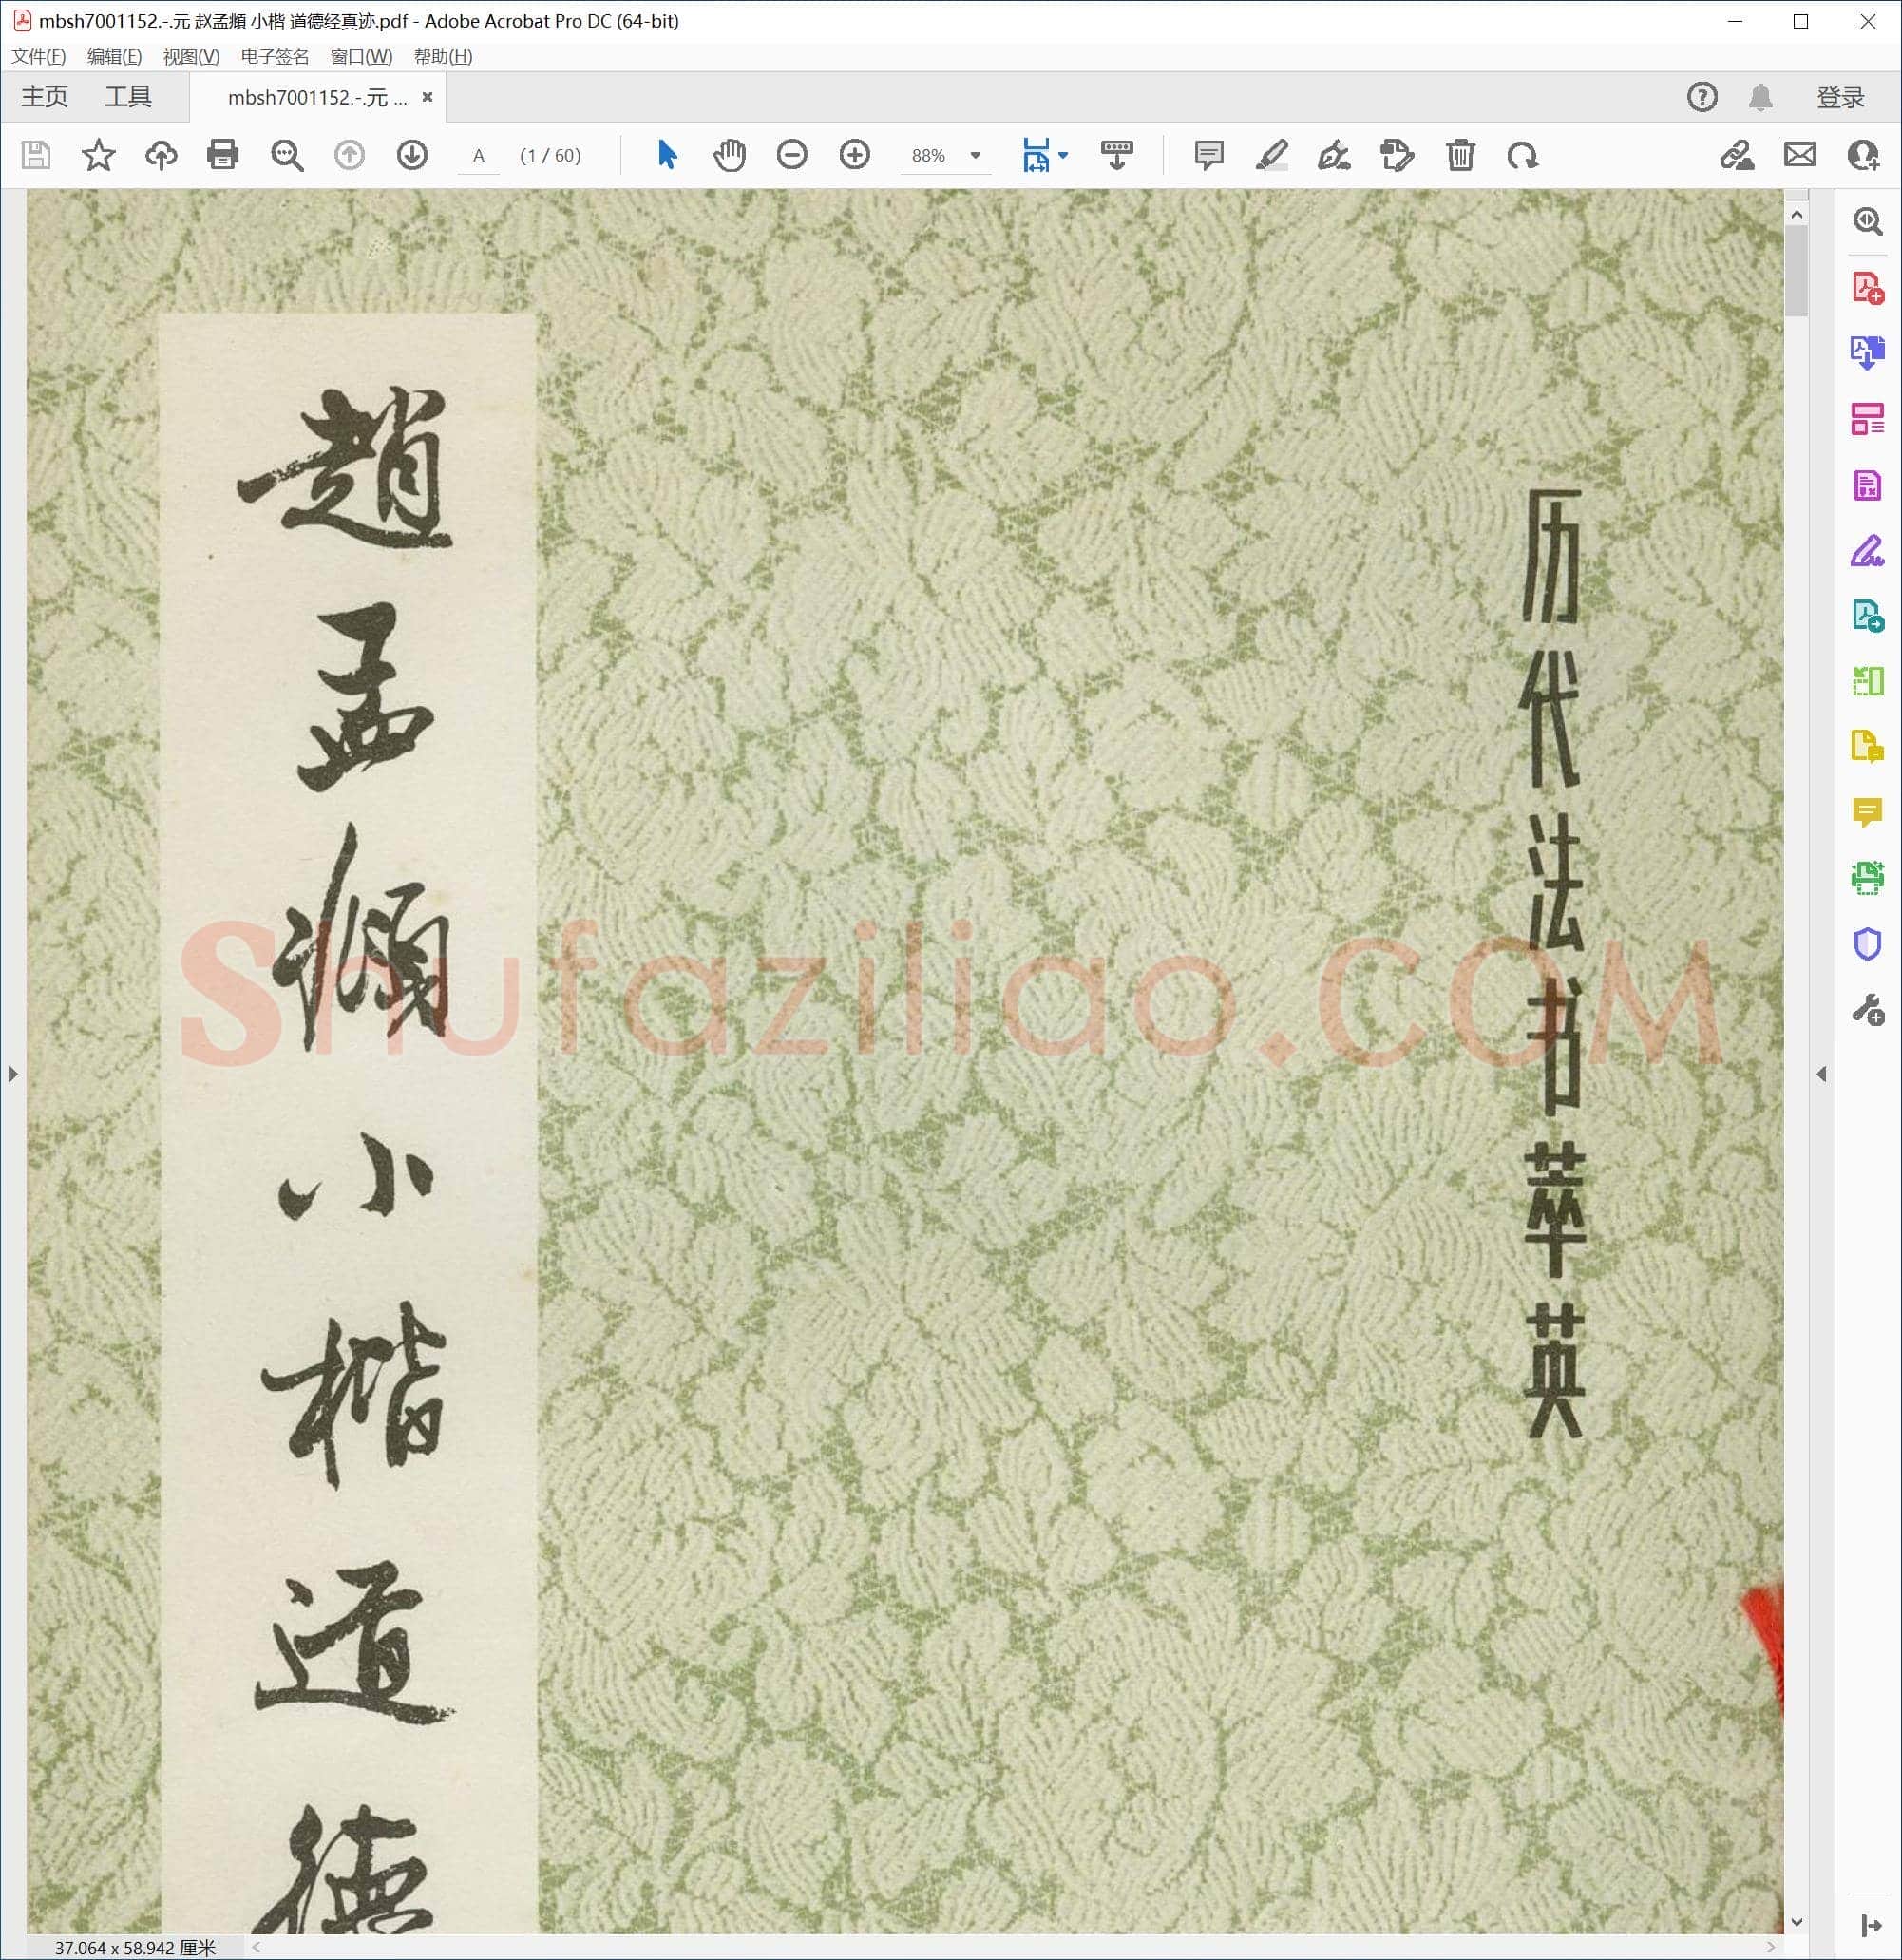1902x1960 pixels.
Task: Click the Upload to cloud icon
Action: coord(161,155)
